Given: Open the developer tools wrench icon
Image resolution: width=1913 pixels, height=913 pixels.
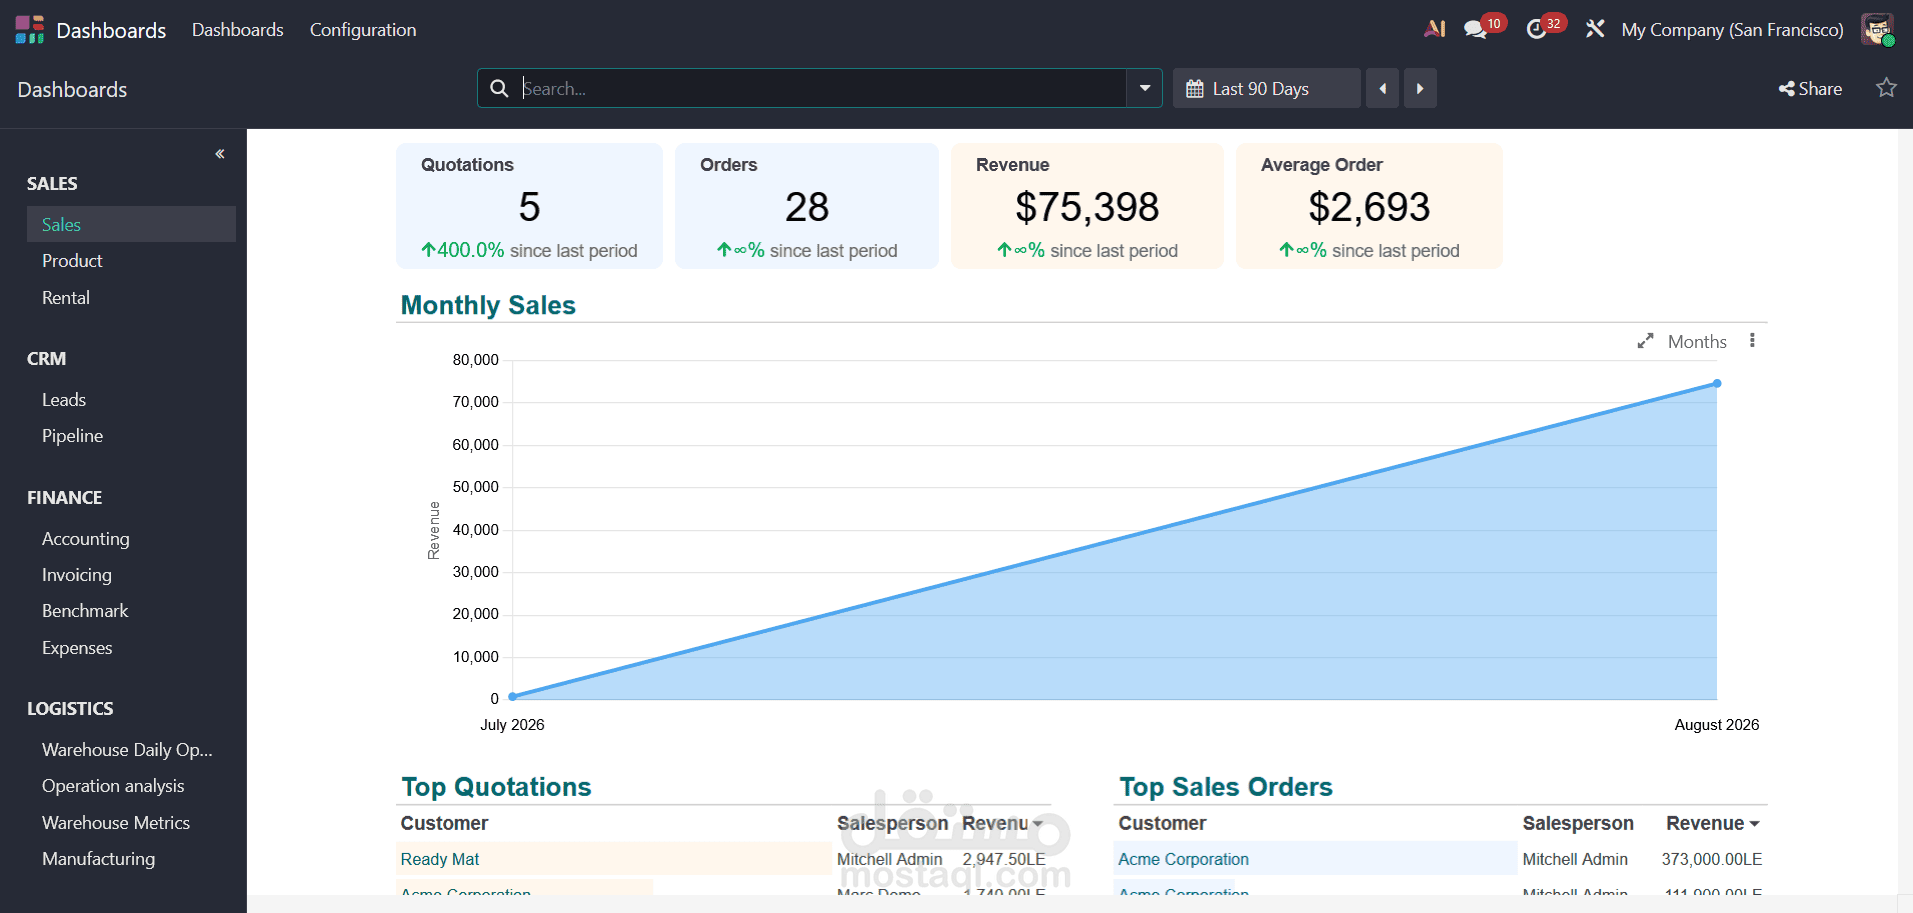Looking at the screenshot, I should tap(1595, 30).
